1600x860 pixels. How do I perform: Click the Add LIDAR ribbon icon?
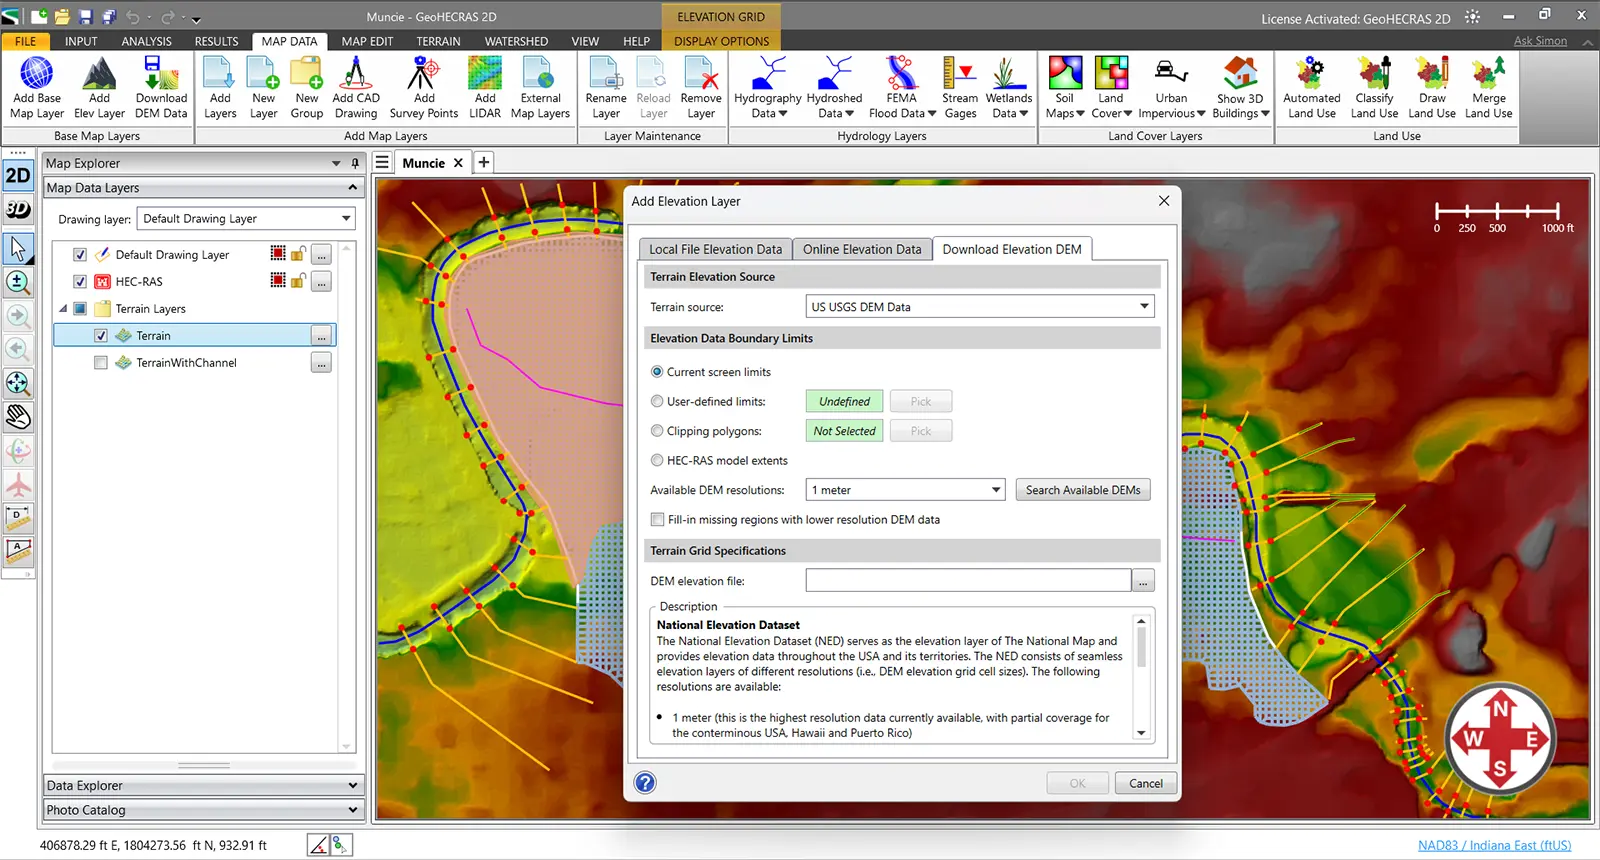coord(485,88)
